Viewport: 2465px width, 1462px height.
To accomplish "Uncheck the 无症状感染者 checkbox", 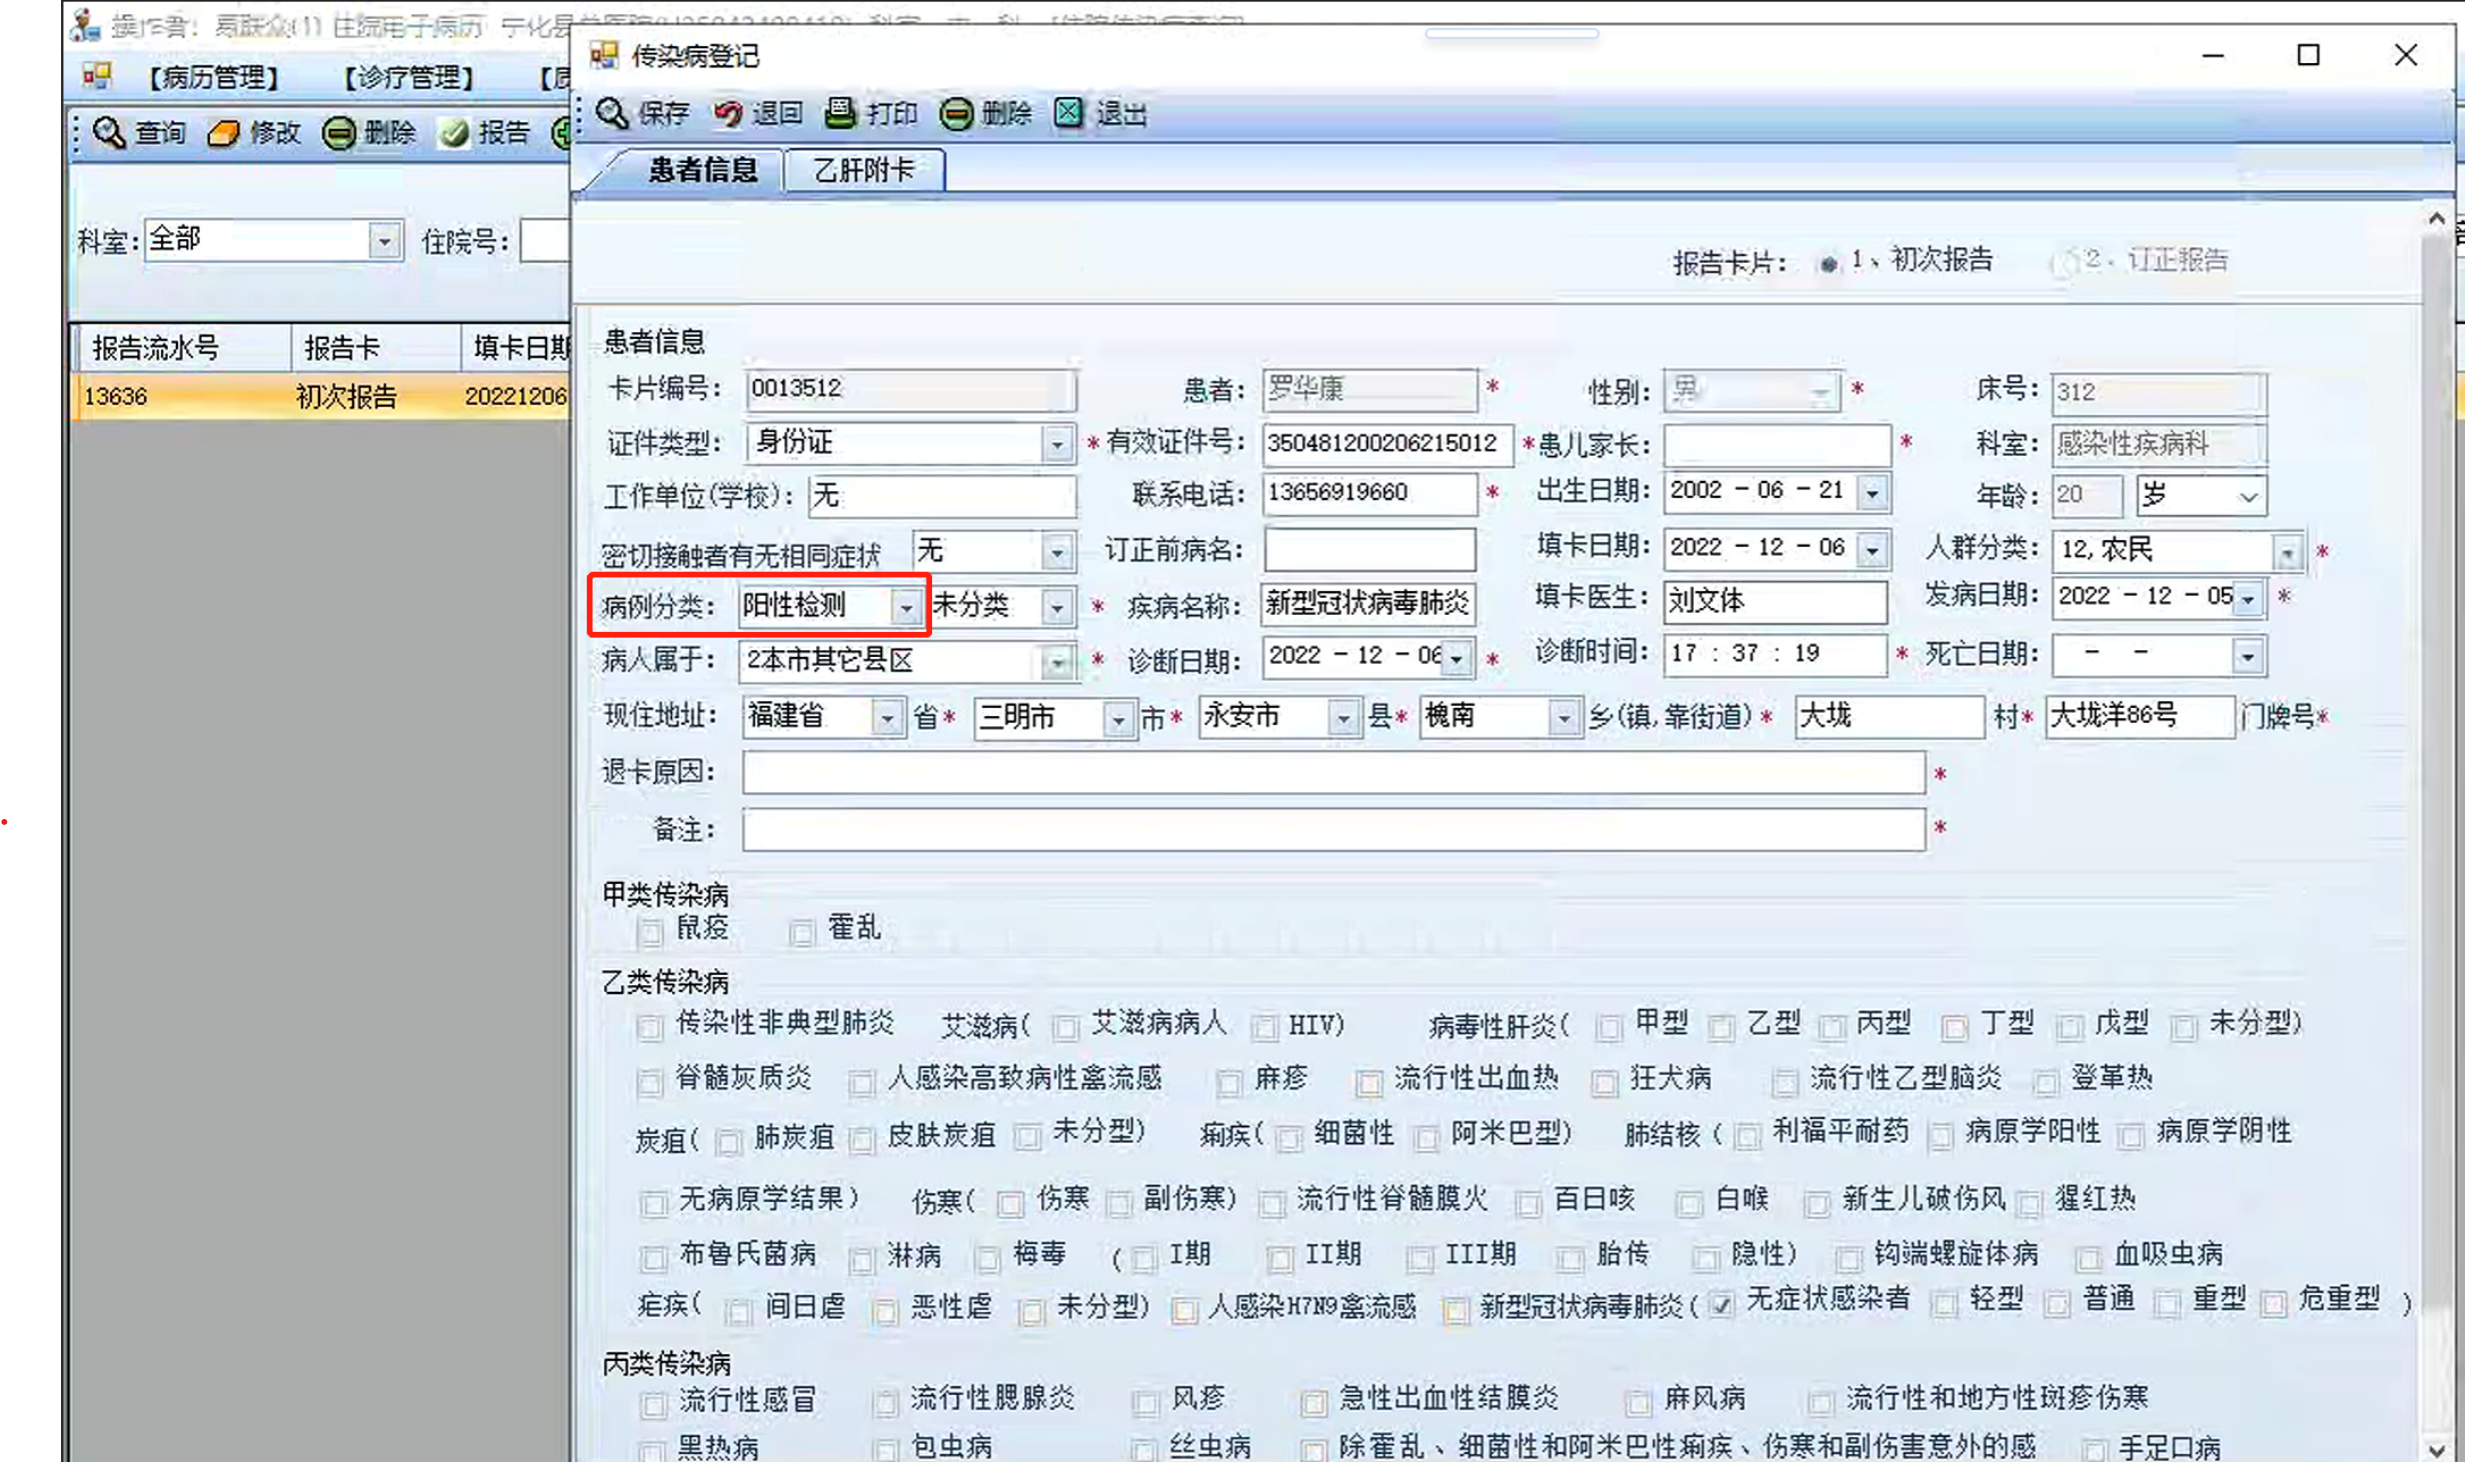I will (x=1721, y=1304).
